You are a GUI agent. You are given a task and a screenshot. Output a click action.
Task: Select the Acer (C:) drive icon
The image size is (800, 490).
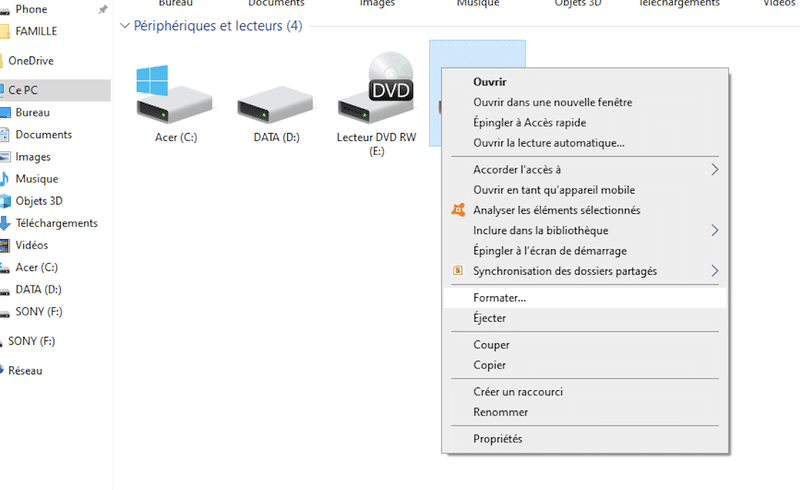(175, 95)
